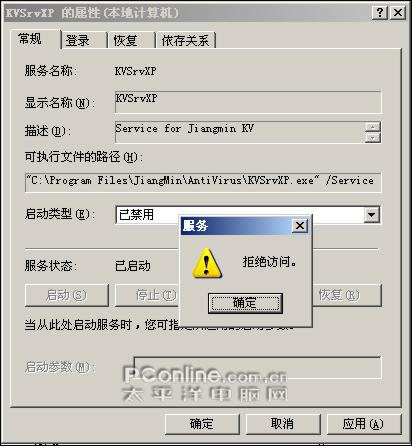Confirm the 拒绝访问 message with 确定

coord(245,303)
